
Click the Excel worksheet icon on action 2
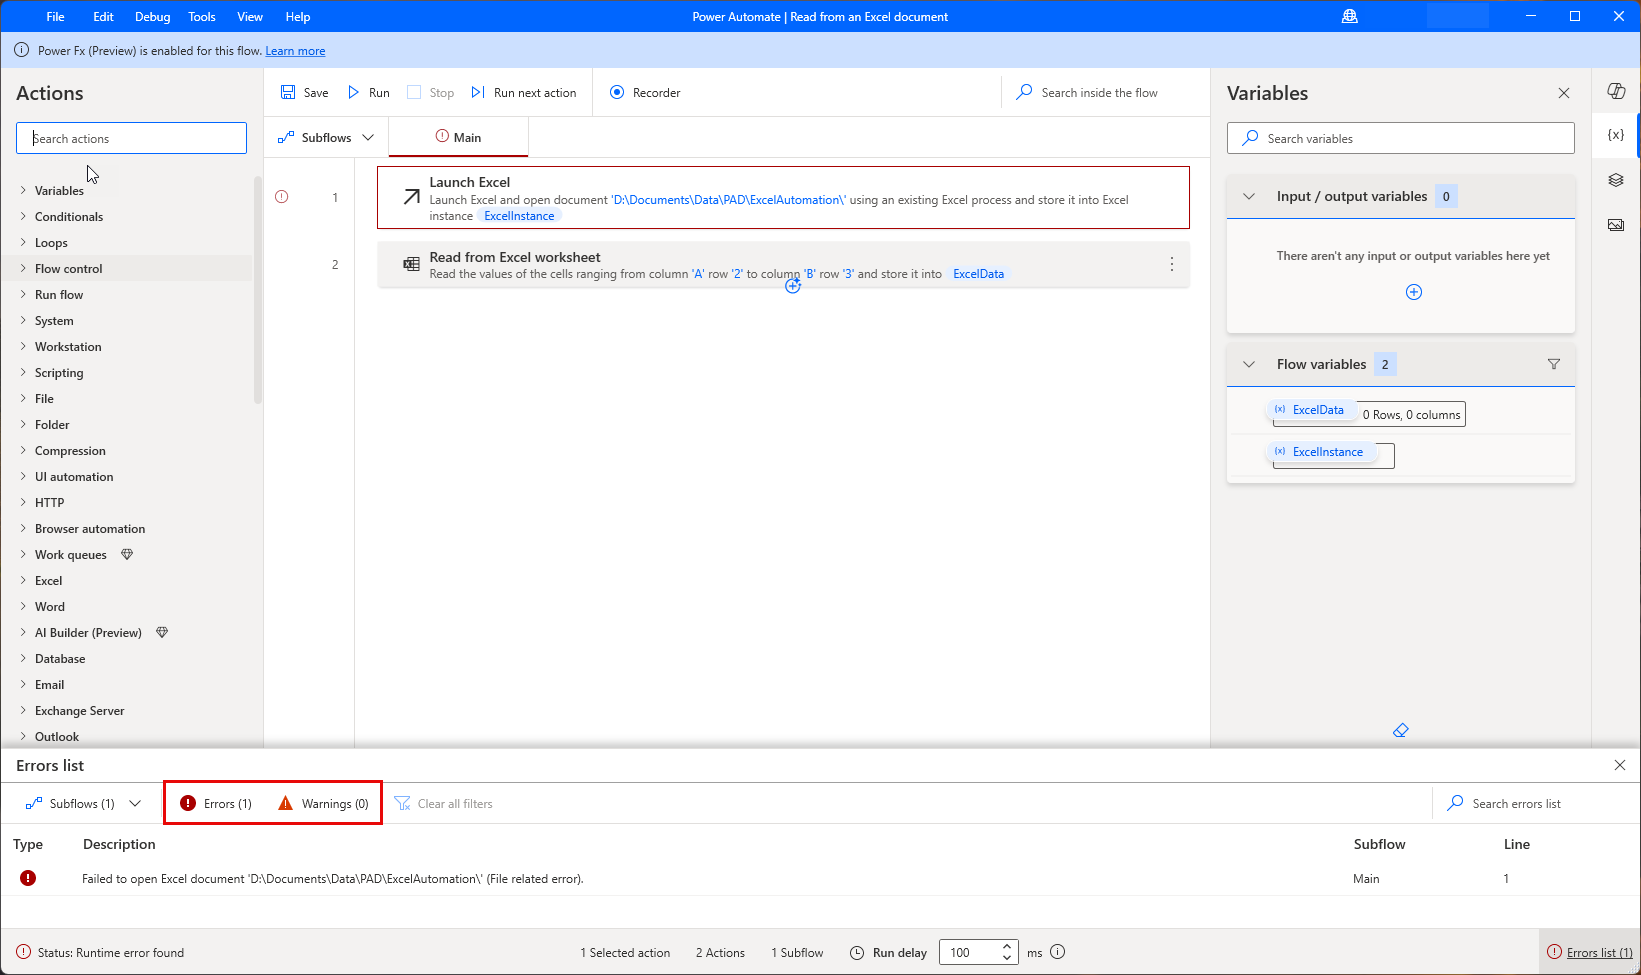[x=411, y=264]
